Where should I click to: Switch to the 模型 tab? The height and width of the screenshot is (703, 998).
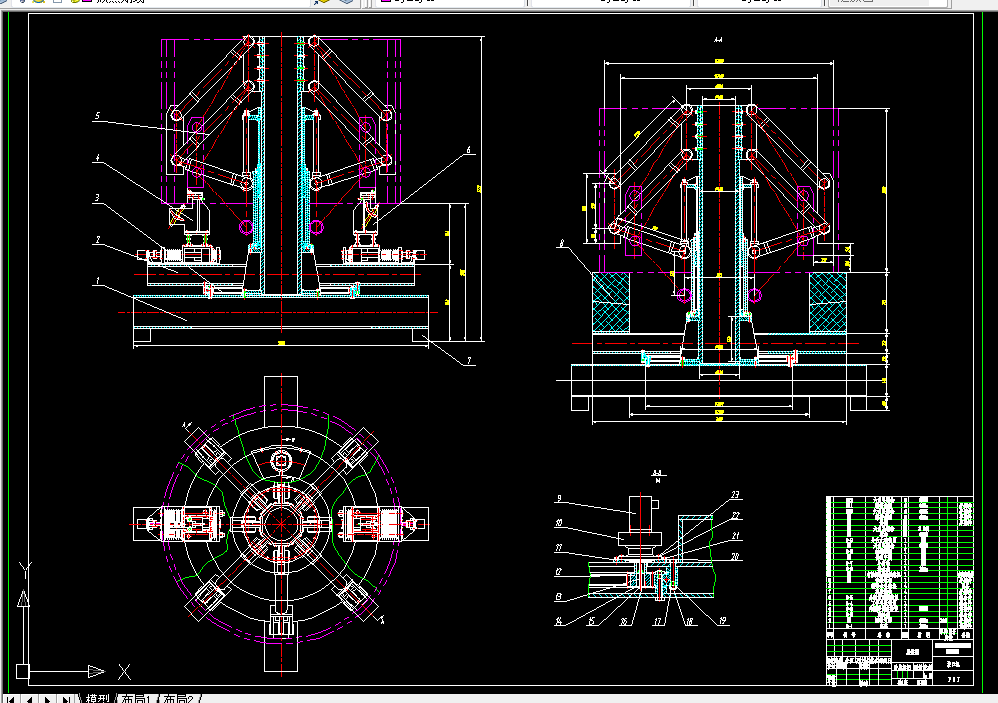pos(97,699)
